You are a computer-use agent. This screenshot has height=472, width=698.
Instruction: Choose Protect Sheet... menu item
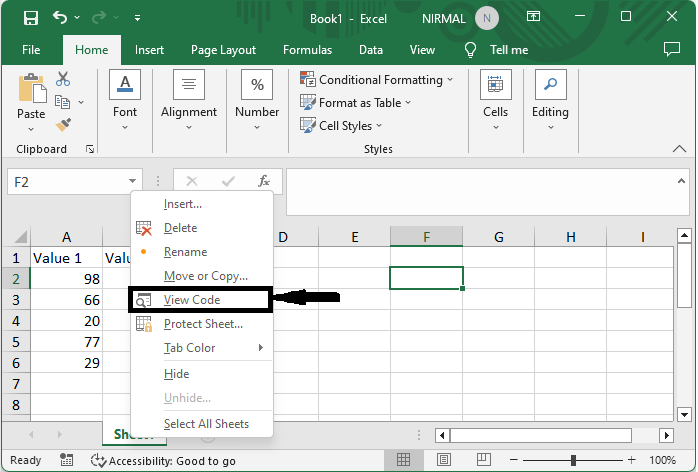[202, 324]
